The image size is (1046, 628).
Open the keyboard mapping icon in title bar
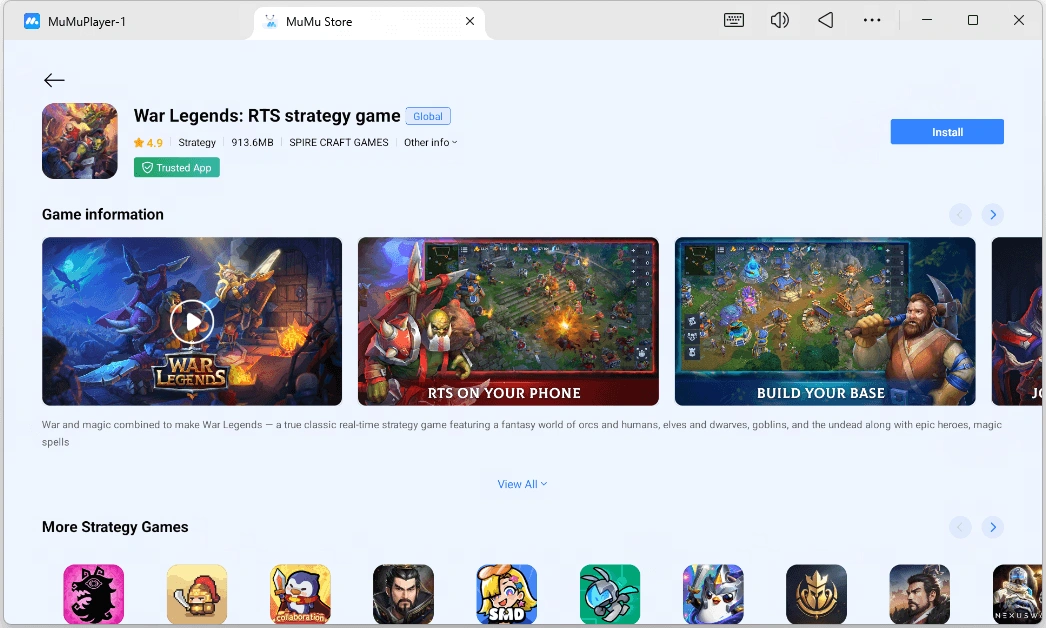pos(734,20)
